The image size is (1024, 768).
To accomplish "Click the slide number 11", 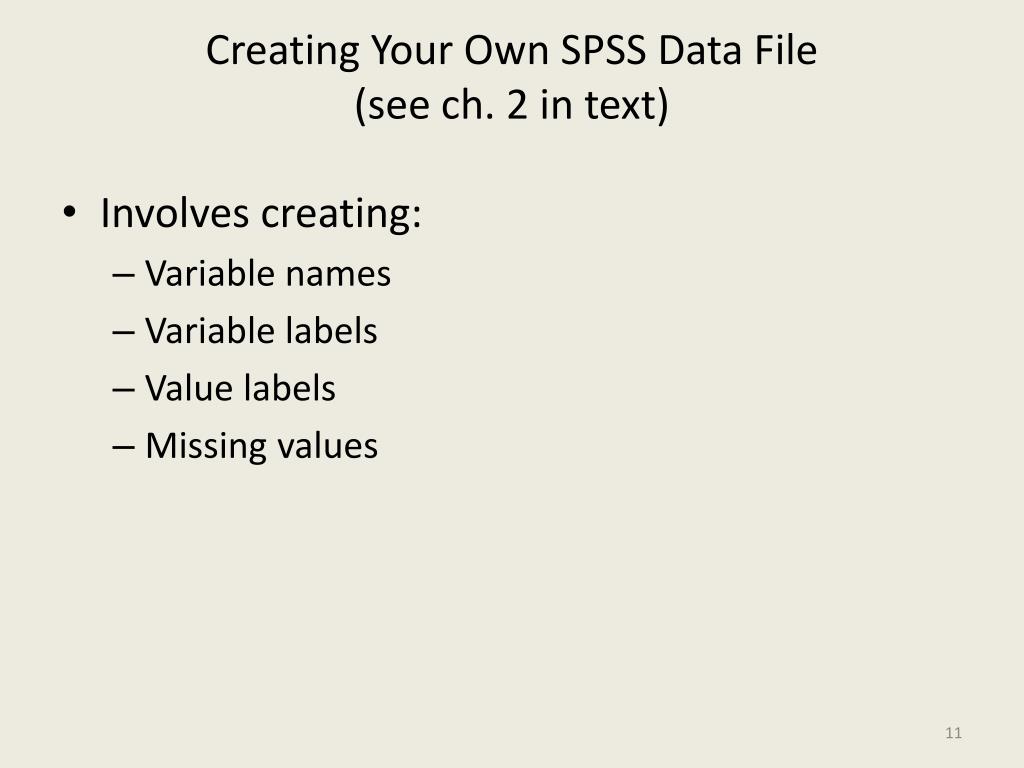I will tap(953, 733).
